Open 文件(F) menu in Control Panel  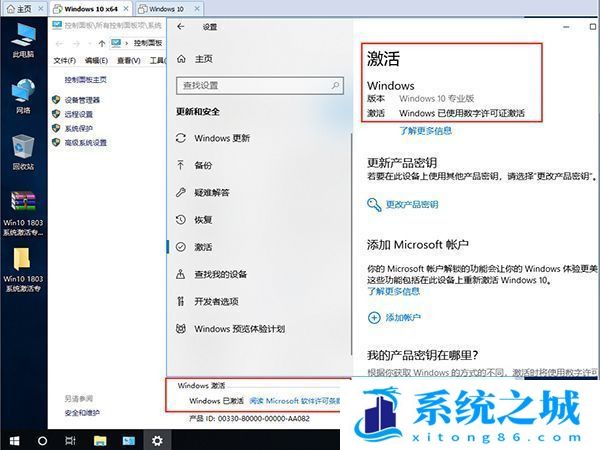point(64,60)
